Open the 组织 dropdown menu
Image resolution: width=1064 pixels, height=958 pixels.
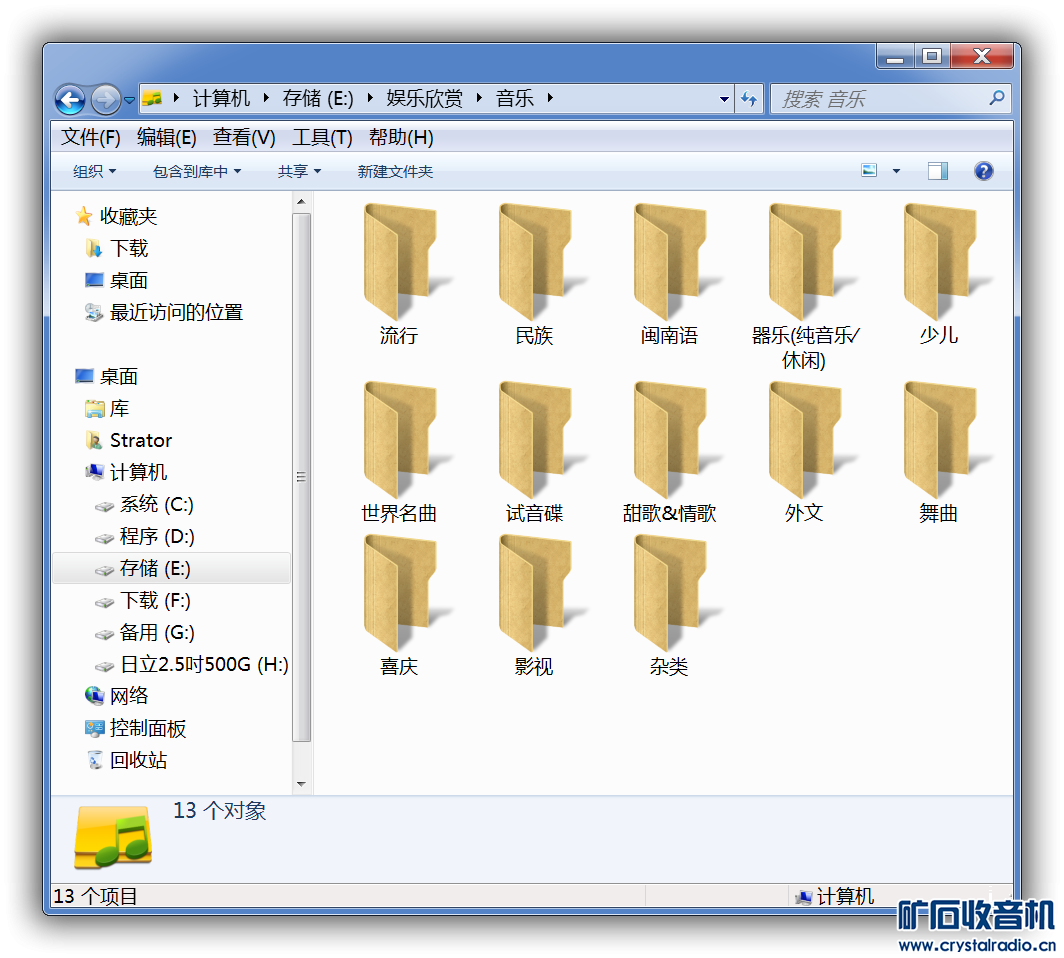94,172
